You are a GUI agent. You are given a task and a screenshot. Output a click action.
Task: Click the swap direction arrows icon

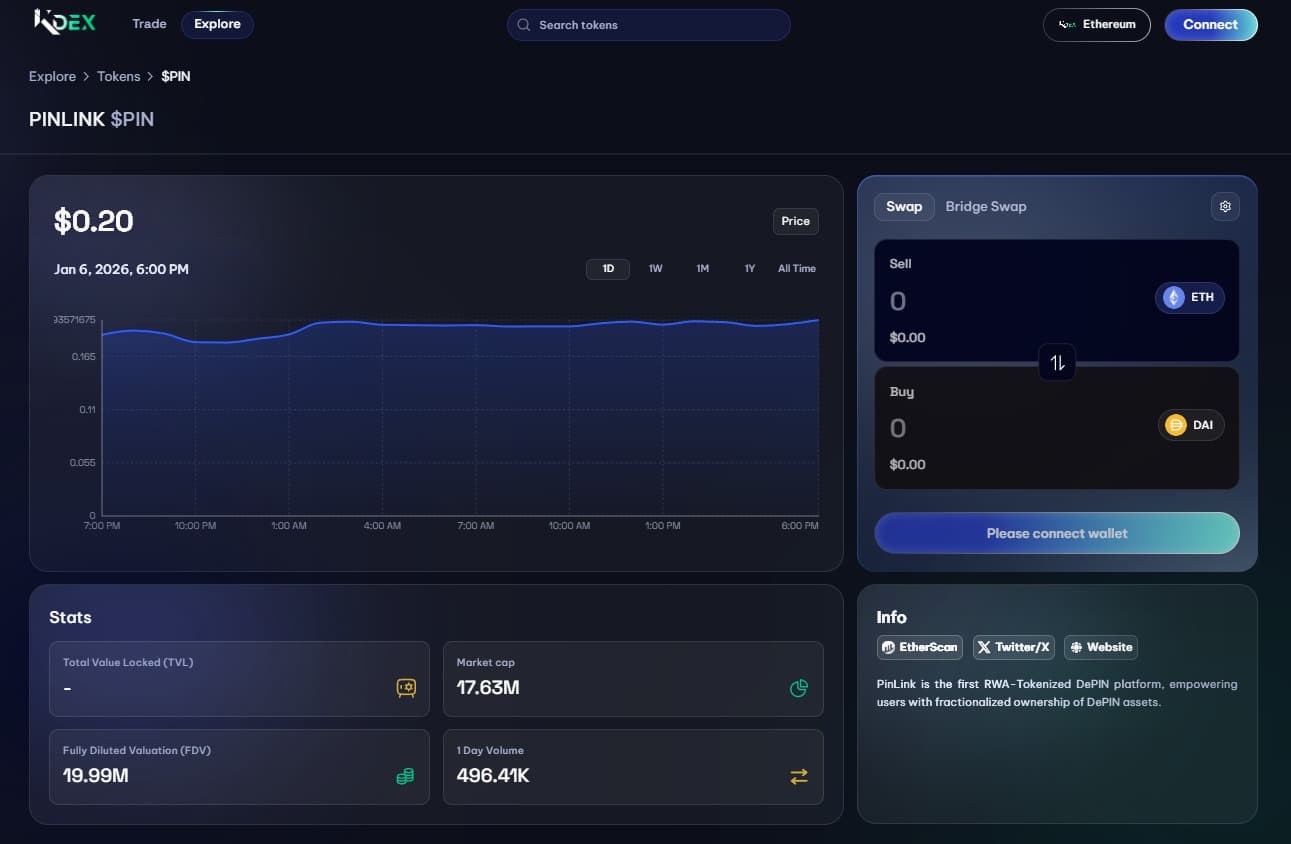[x=1057, y=363]
